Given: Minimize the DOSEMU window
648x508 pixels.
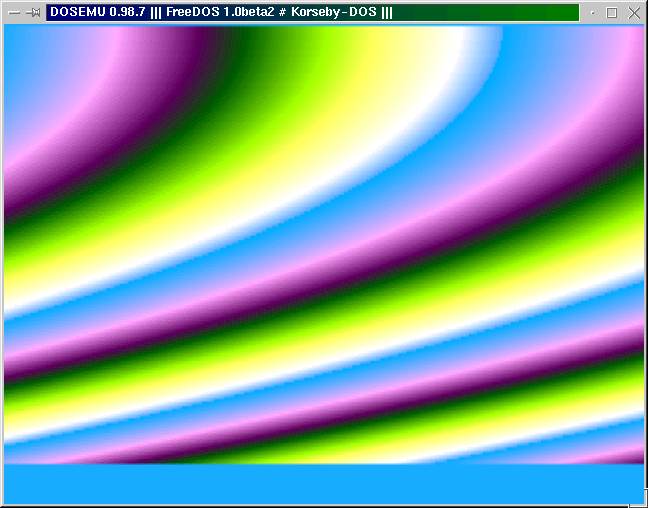Looking at the screenshot, I should (x=592, y=13).
